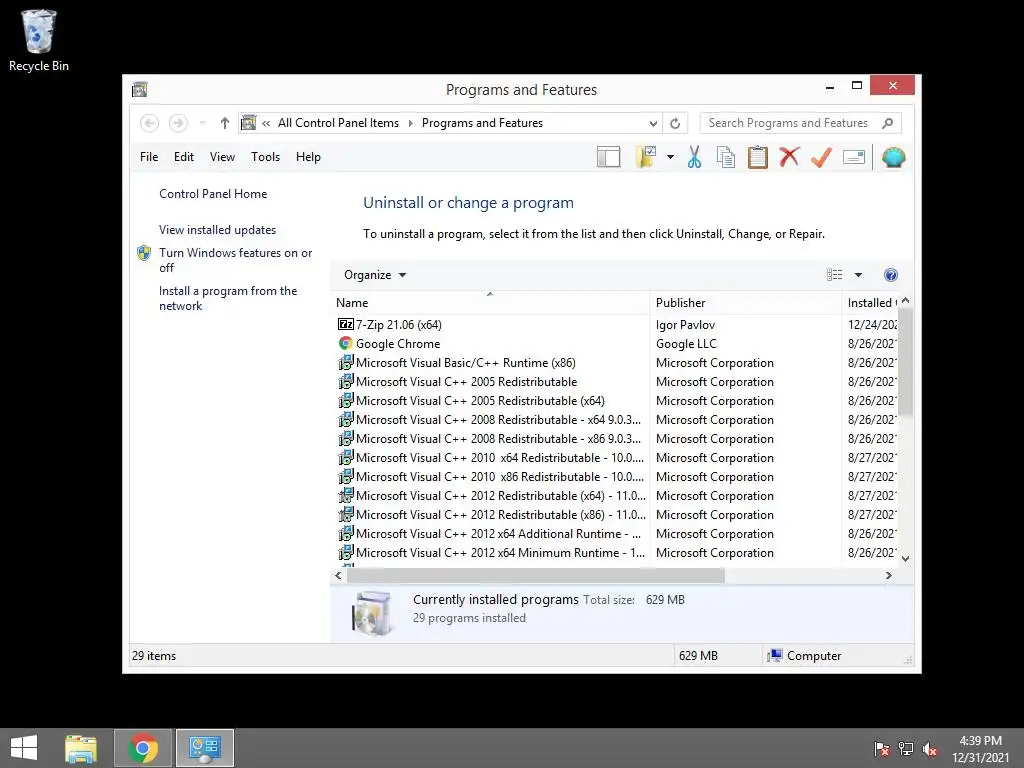Screen dimensions: 1024x768
Task: Open the File menu
Action: tap(149, 157)
